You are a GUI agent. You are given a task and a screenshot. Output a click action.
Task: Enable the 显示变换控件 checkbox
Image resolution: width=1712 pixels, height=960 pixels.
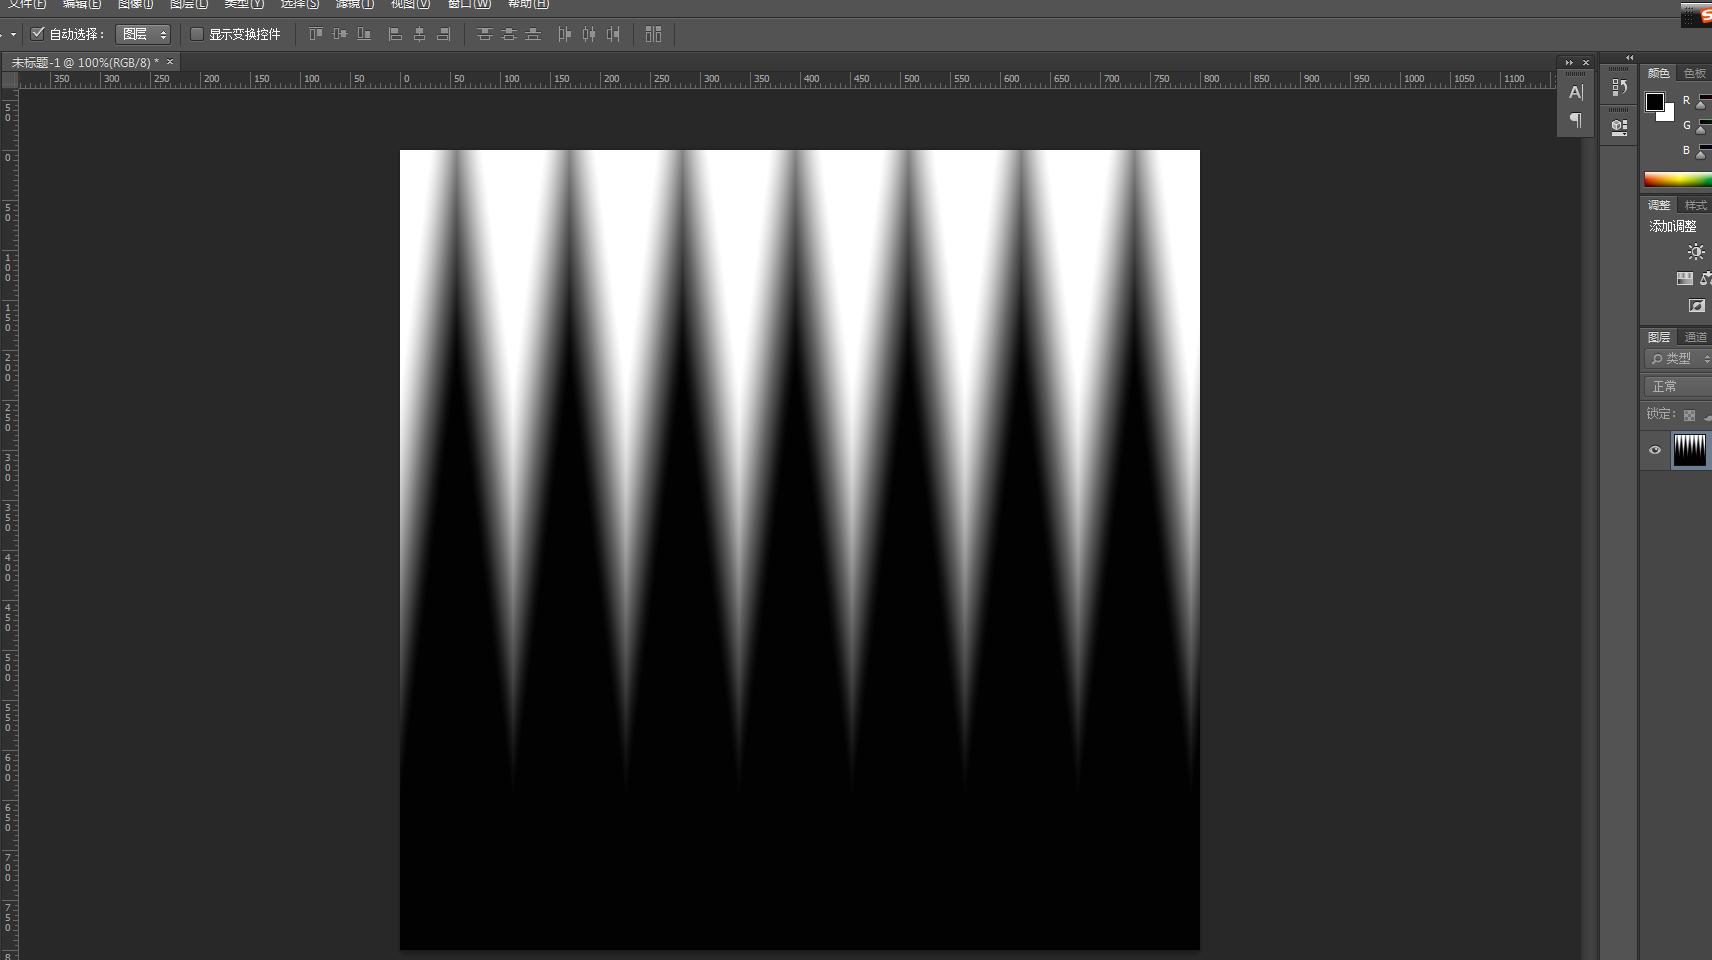(197, 34)
